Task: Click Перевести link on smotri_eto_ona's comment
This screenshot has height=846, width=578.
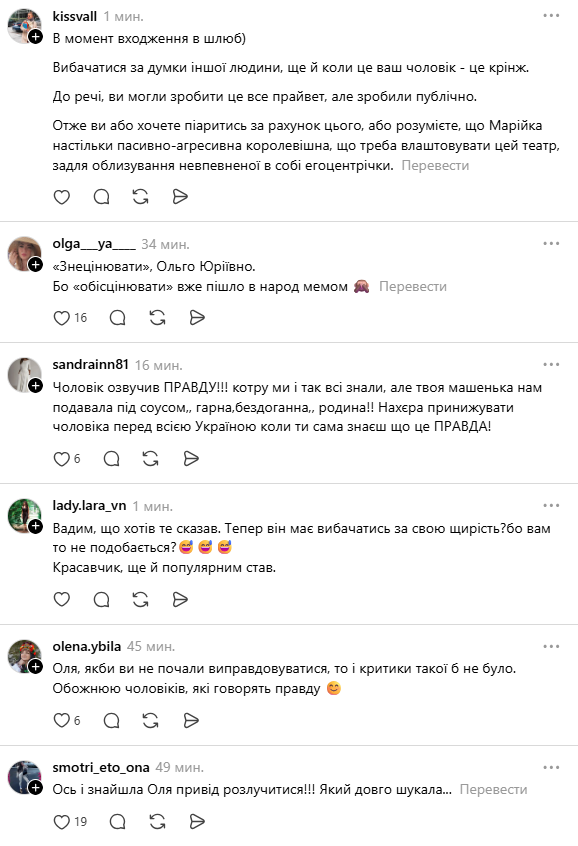Action: tap(494, 790)
